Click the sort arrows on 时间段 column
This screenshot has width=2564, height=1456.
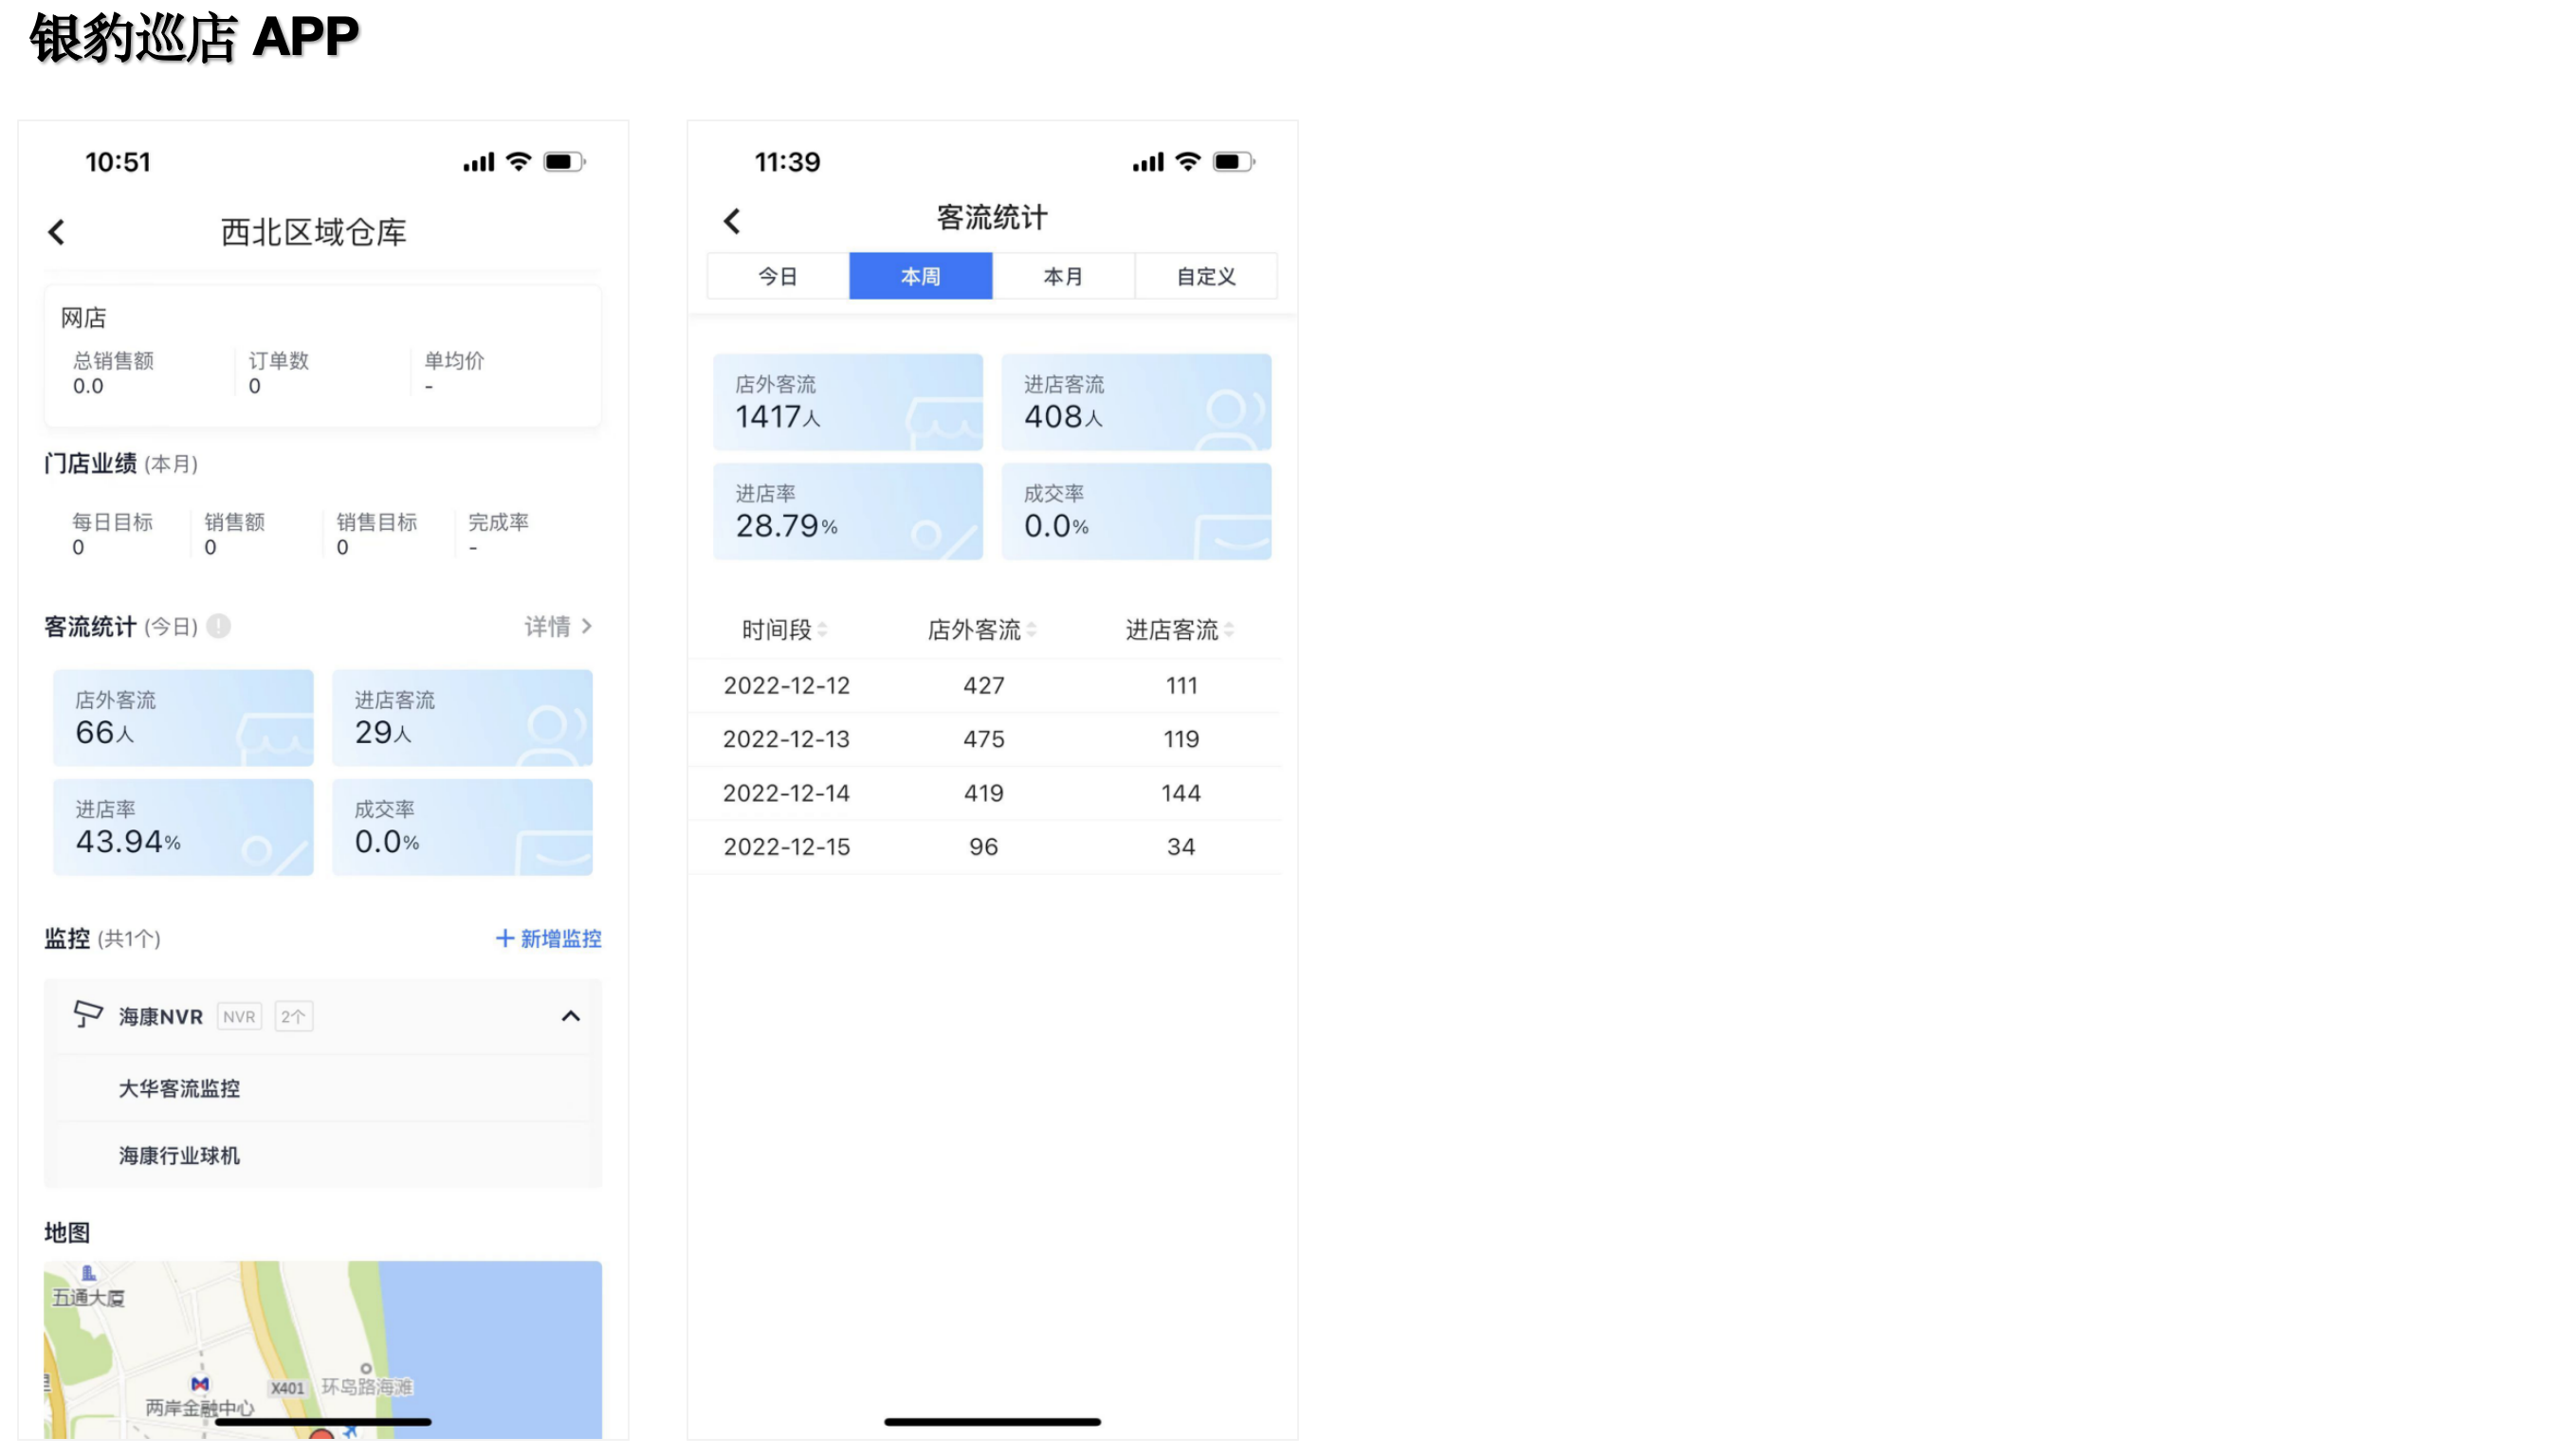click(x=823, y=630)
